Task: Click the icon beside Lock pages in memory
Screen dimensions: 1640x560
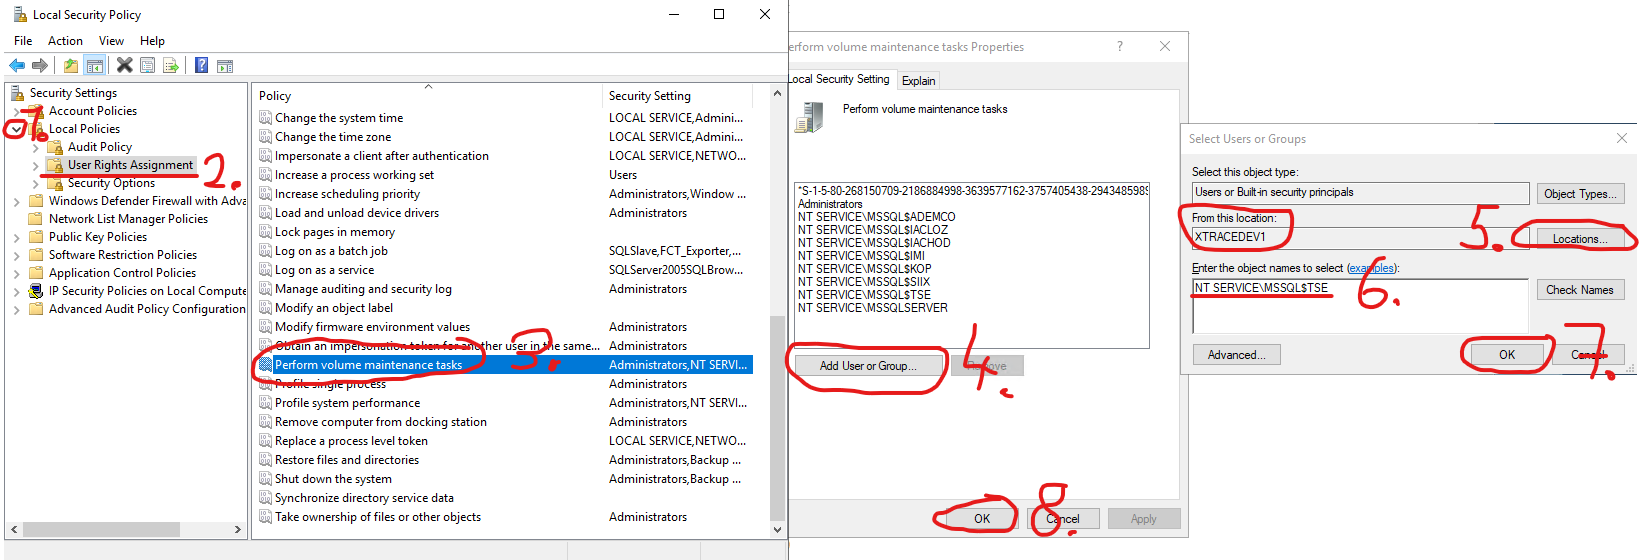Action: [265, 231]
